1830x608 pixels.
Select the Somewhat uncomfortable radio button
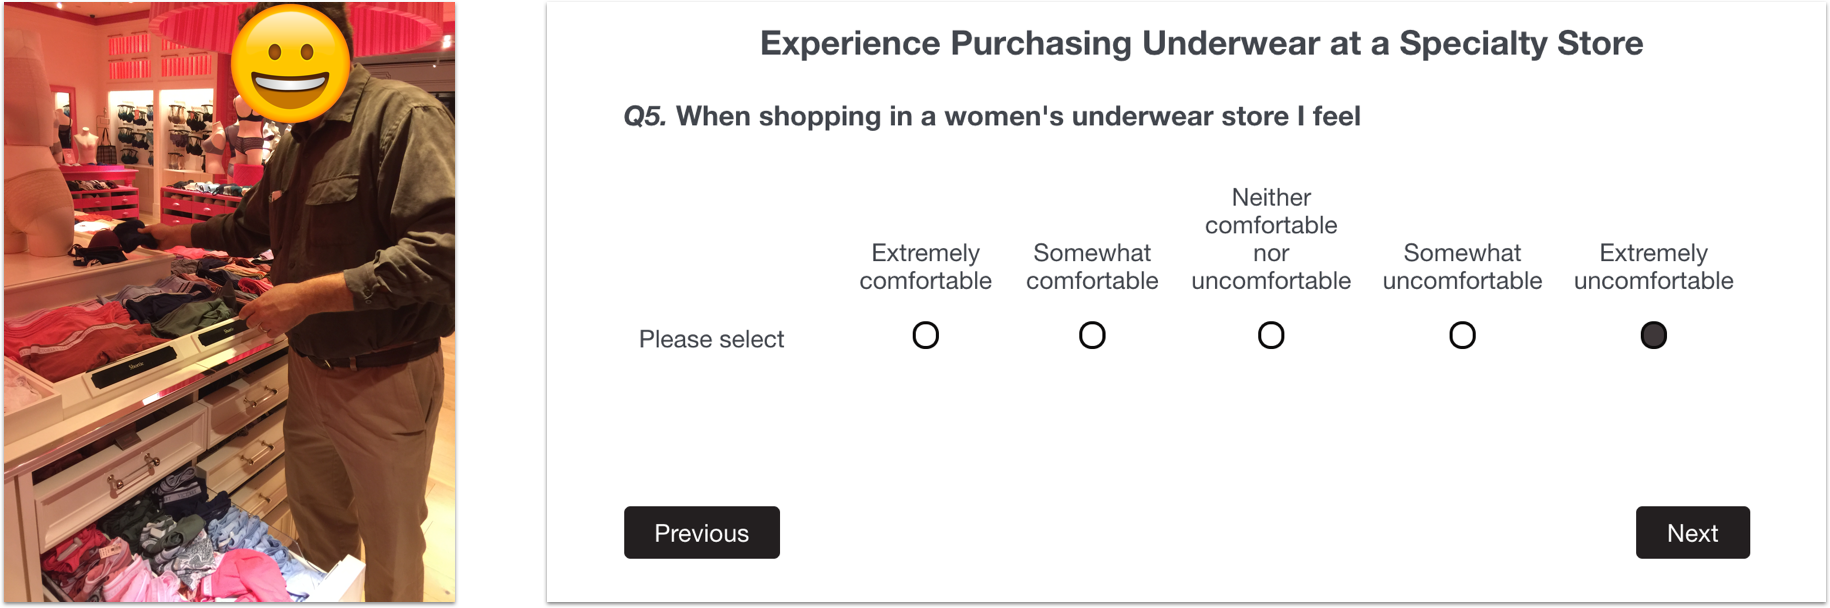pyautogui.click(x=1462, y=335)
